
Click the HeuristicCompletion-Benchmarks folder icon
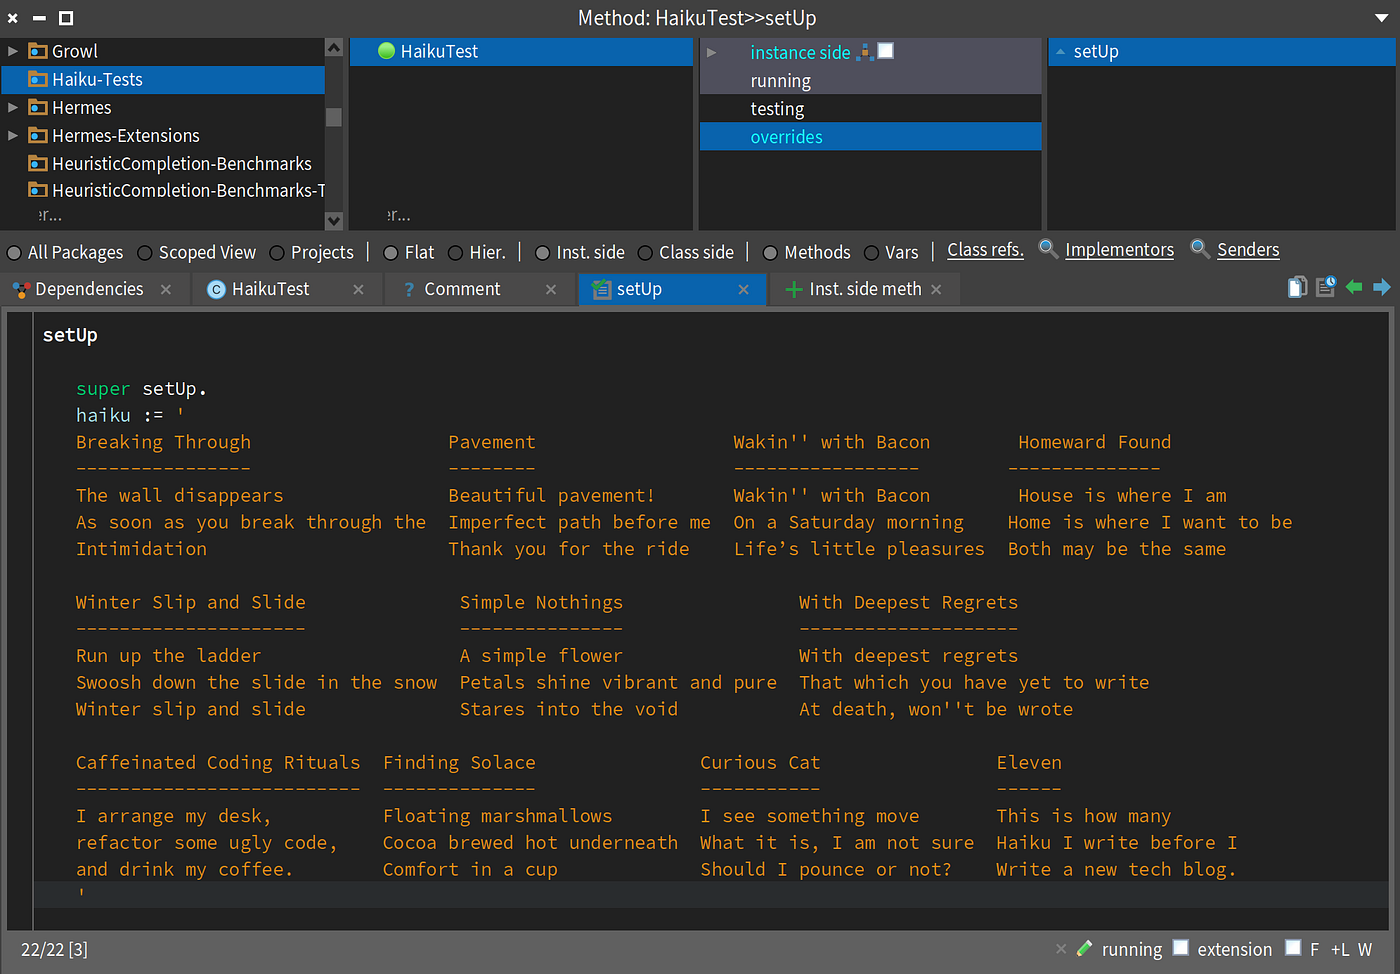pyautogui.click(x=38, y=163)
